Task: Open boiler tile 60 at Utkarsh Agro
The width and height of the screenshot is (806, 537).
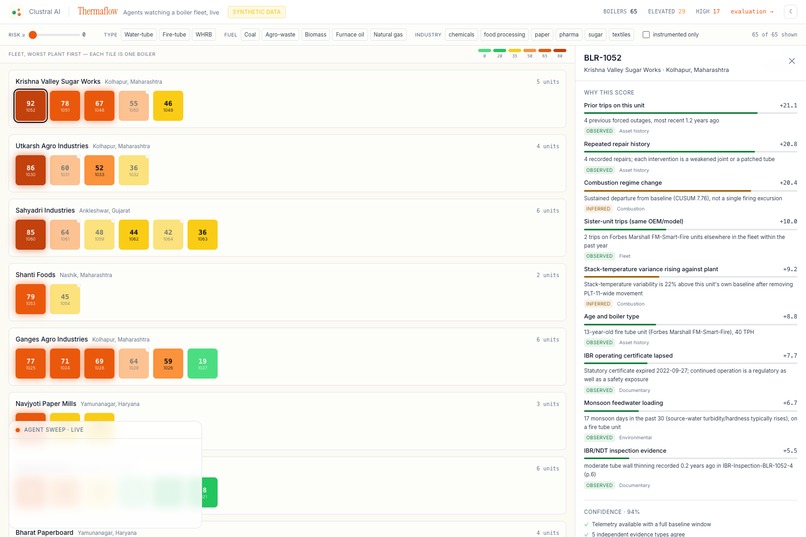Action: pyautogui.click(x=65, y=170)
